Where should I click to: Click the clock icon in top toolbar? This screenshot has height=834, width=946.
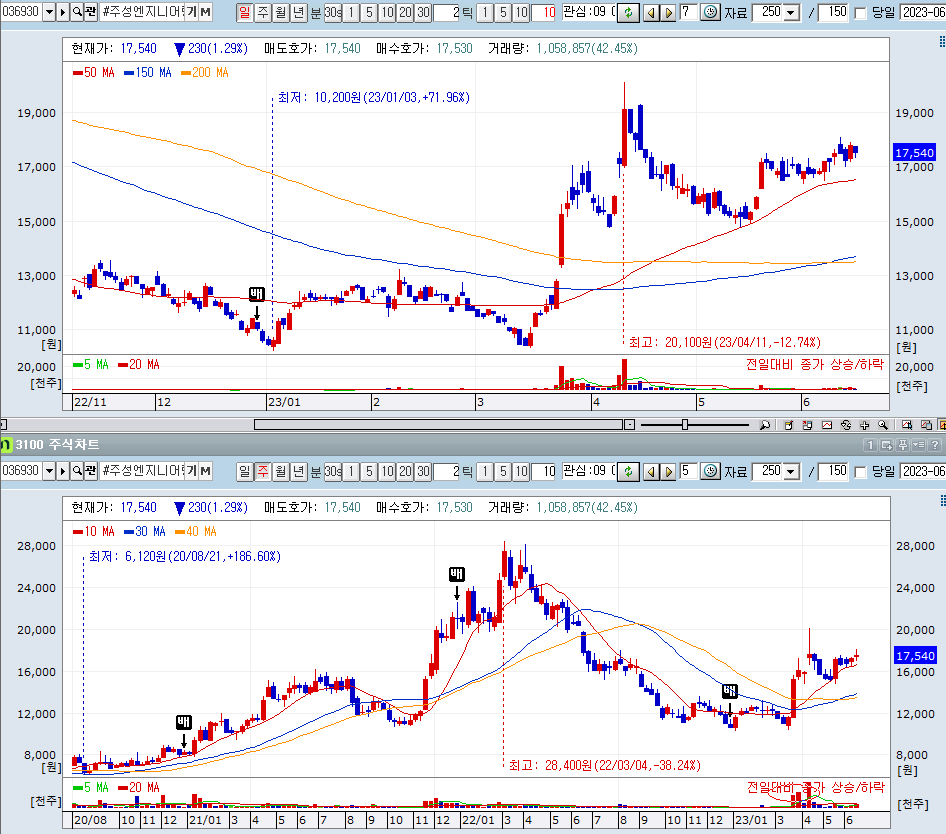(711, 12)
